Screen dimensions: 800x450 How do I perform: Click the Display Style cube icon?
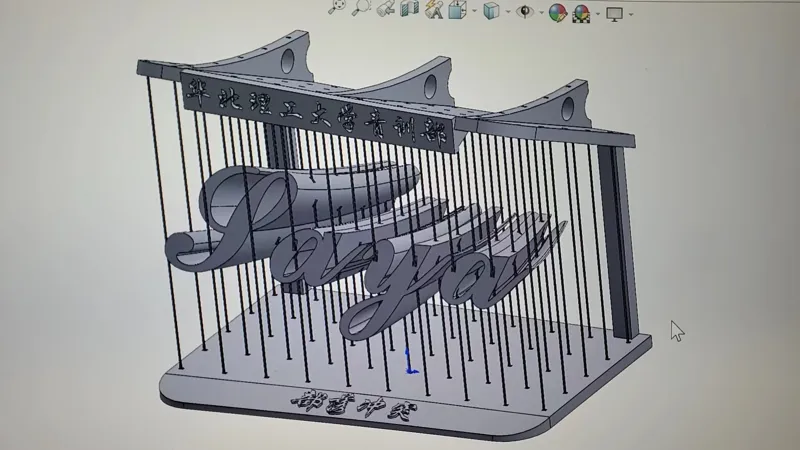pos(491,11)
